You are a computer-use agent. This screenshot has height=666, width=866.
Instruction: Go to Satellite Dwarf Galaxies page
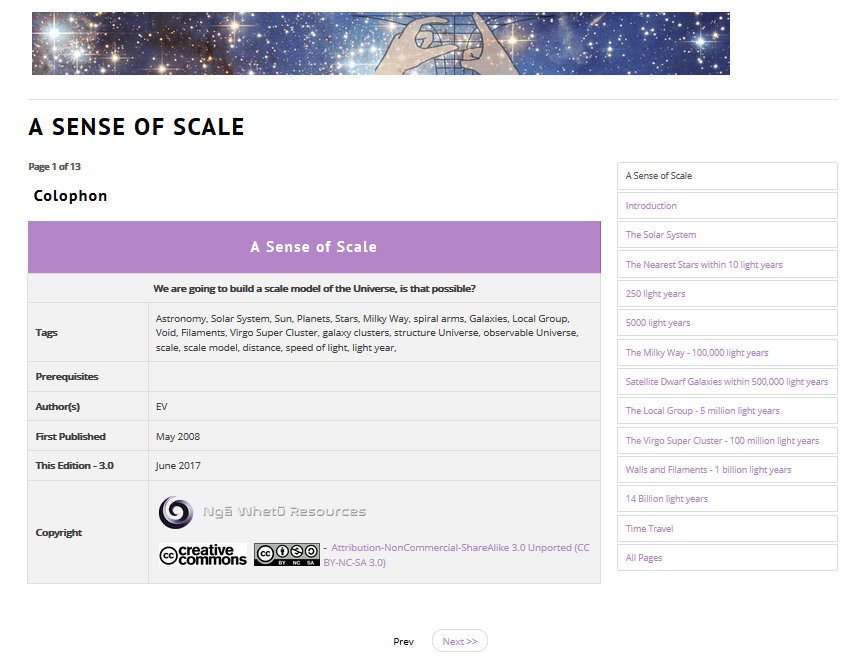pyautogui.click(x=726, y=382)
